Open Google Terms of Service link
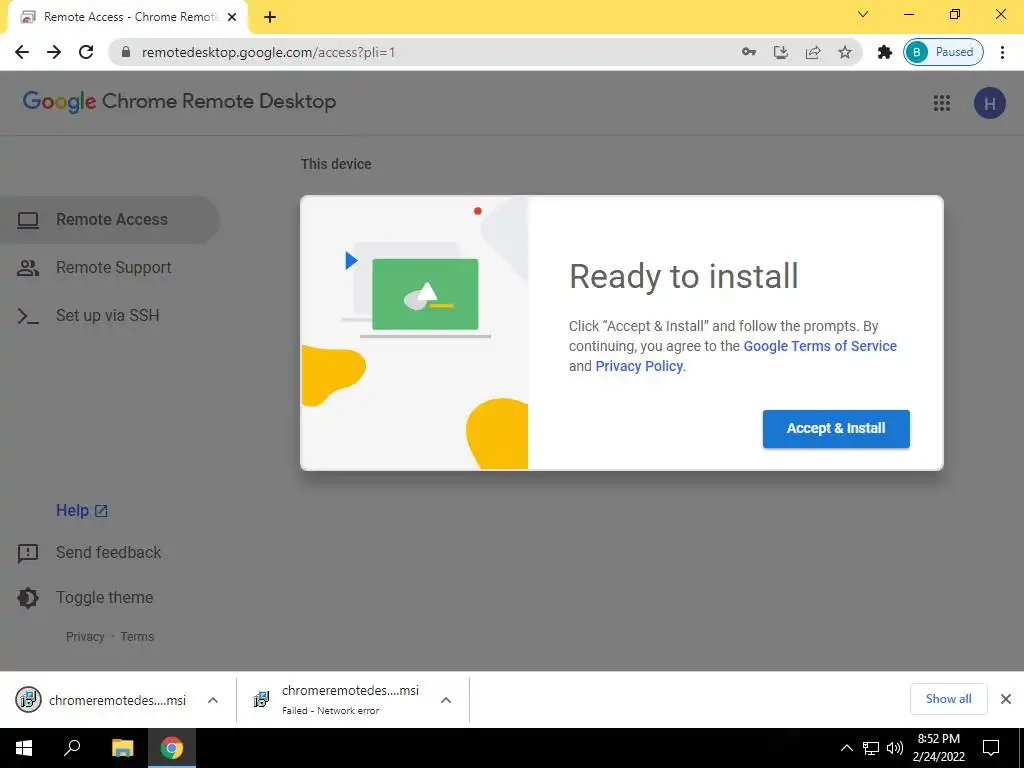1024x768 pixels. point(820,346)
